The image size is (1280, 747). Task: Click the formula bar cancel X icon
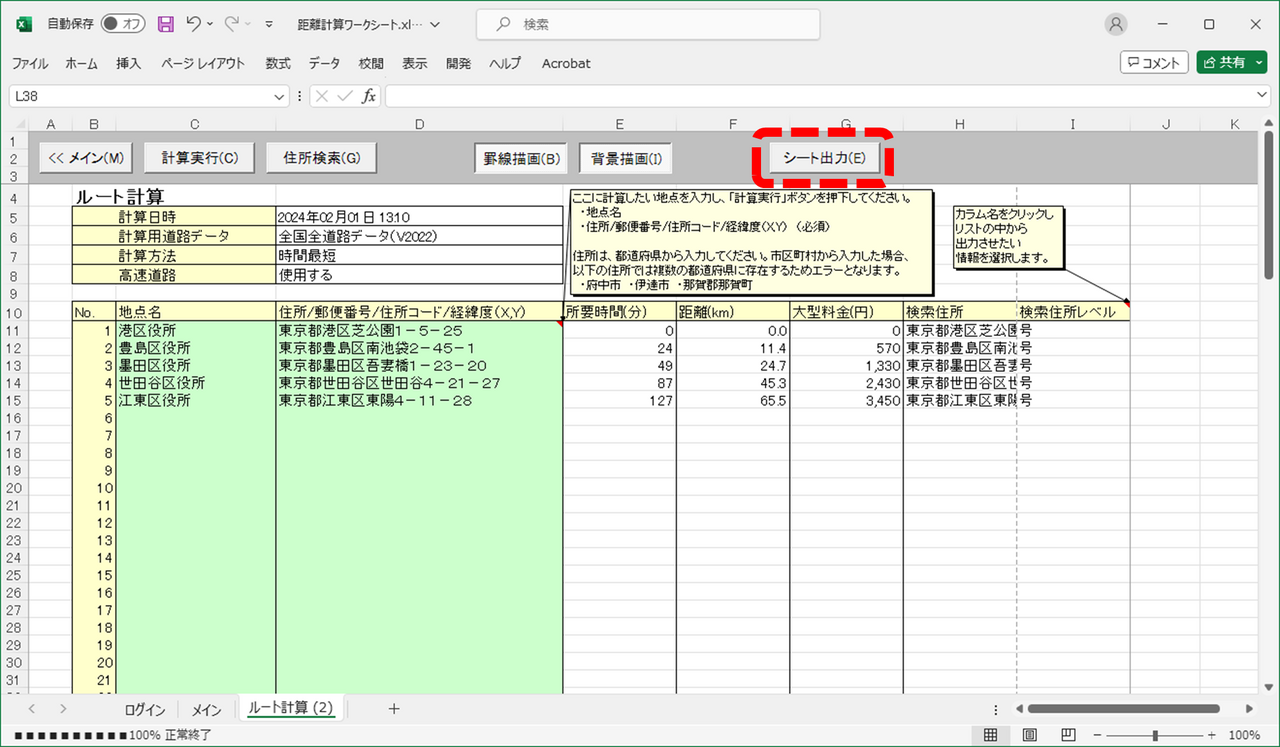click(x=322, y=96)
